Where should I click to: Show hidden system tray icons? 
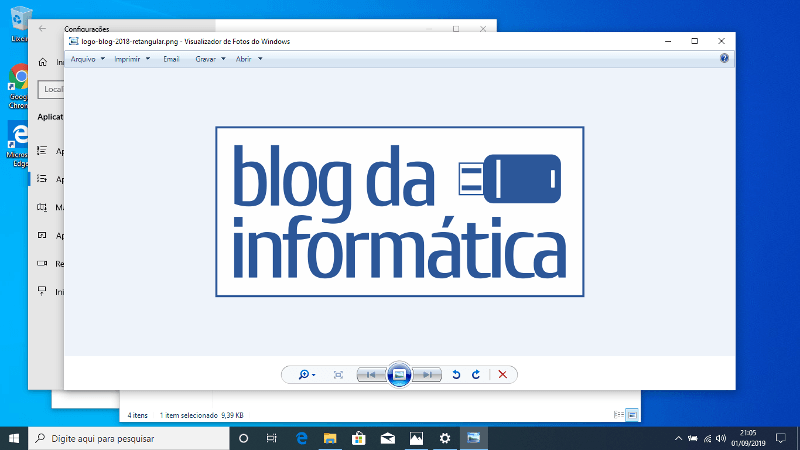pyautogui.click(x=678, y=438)
